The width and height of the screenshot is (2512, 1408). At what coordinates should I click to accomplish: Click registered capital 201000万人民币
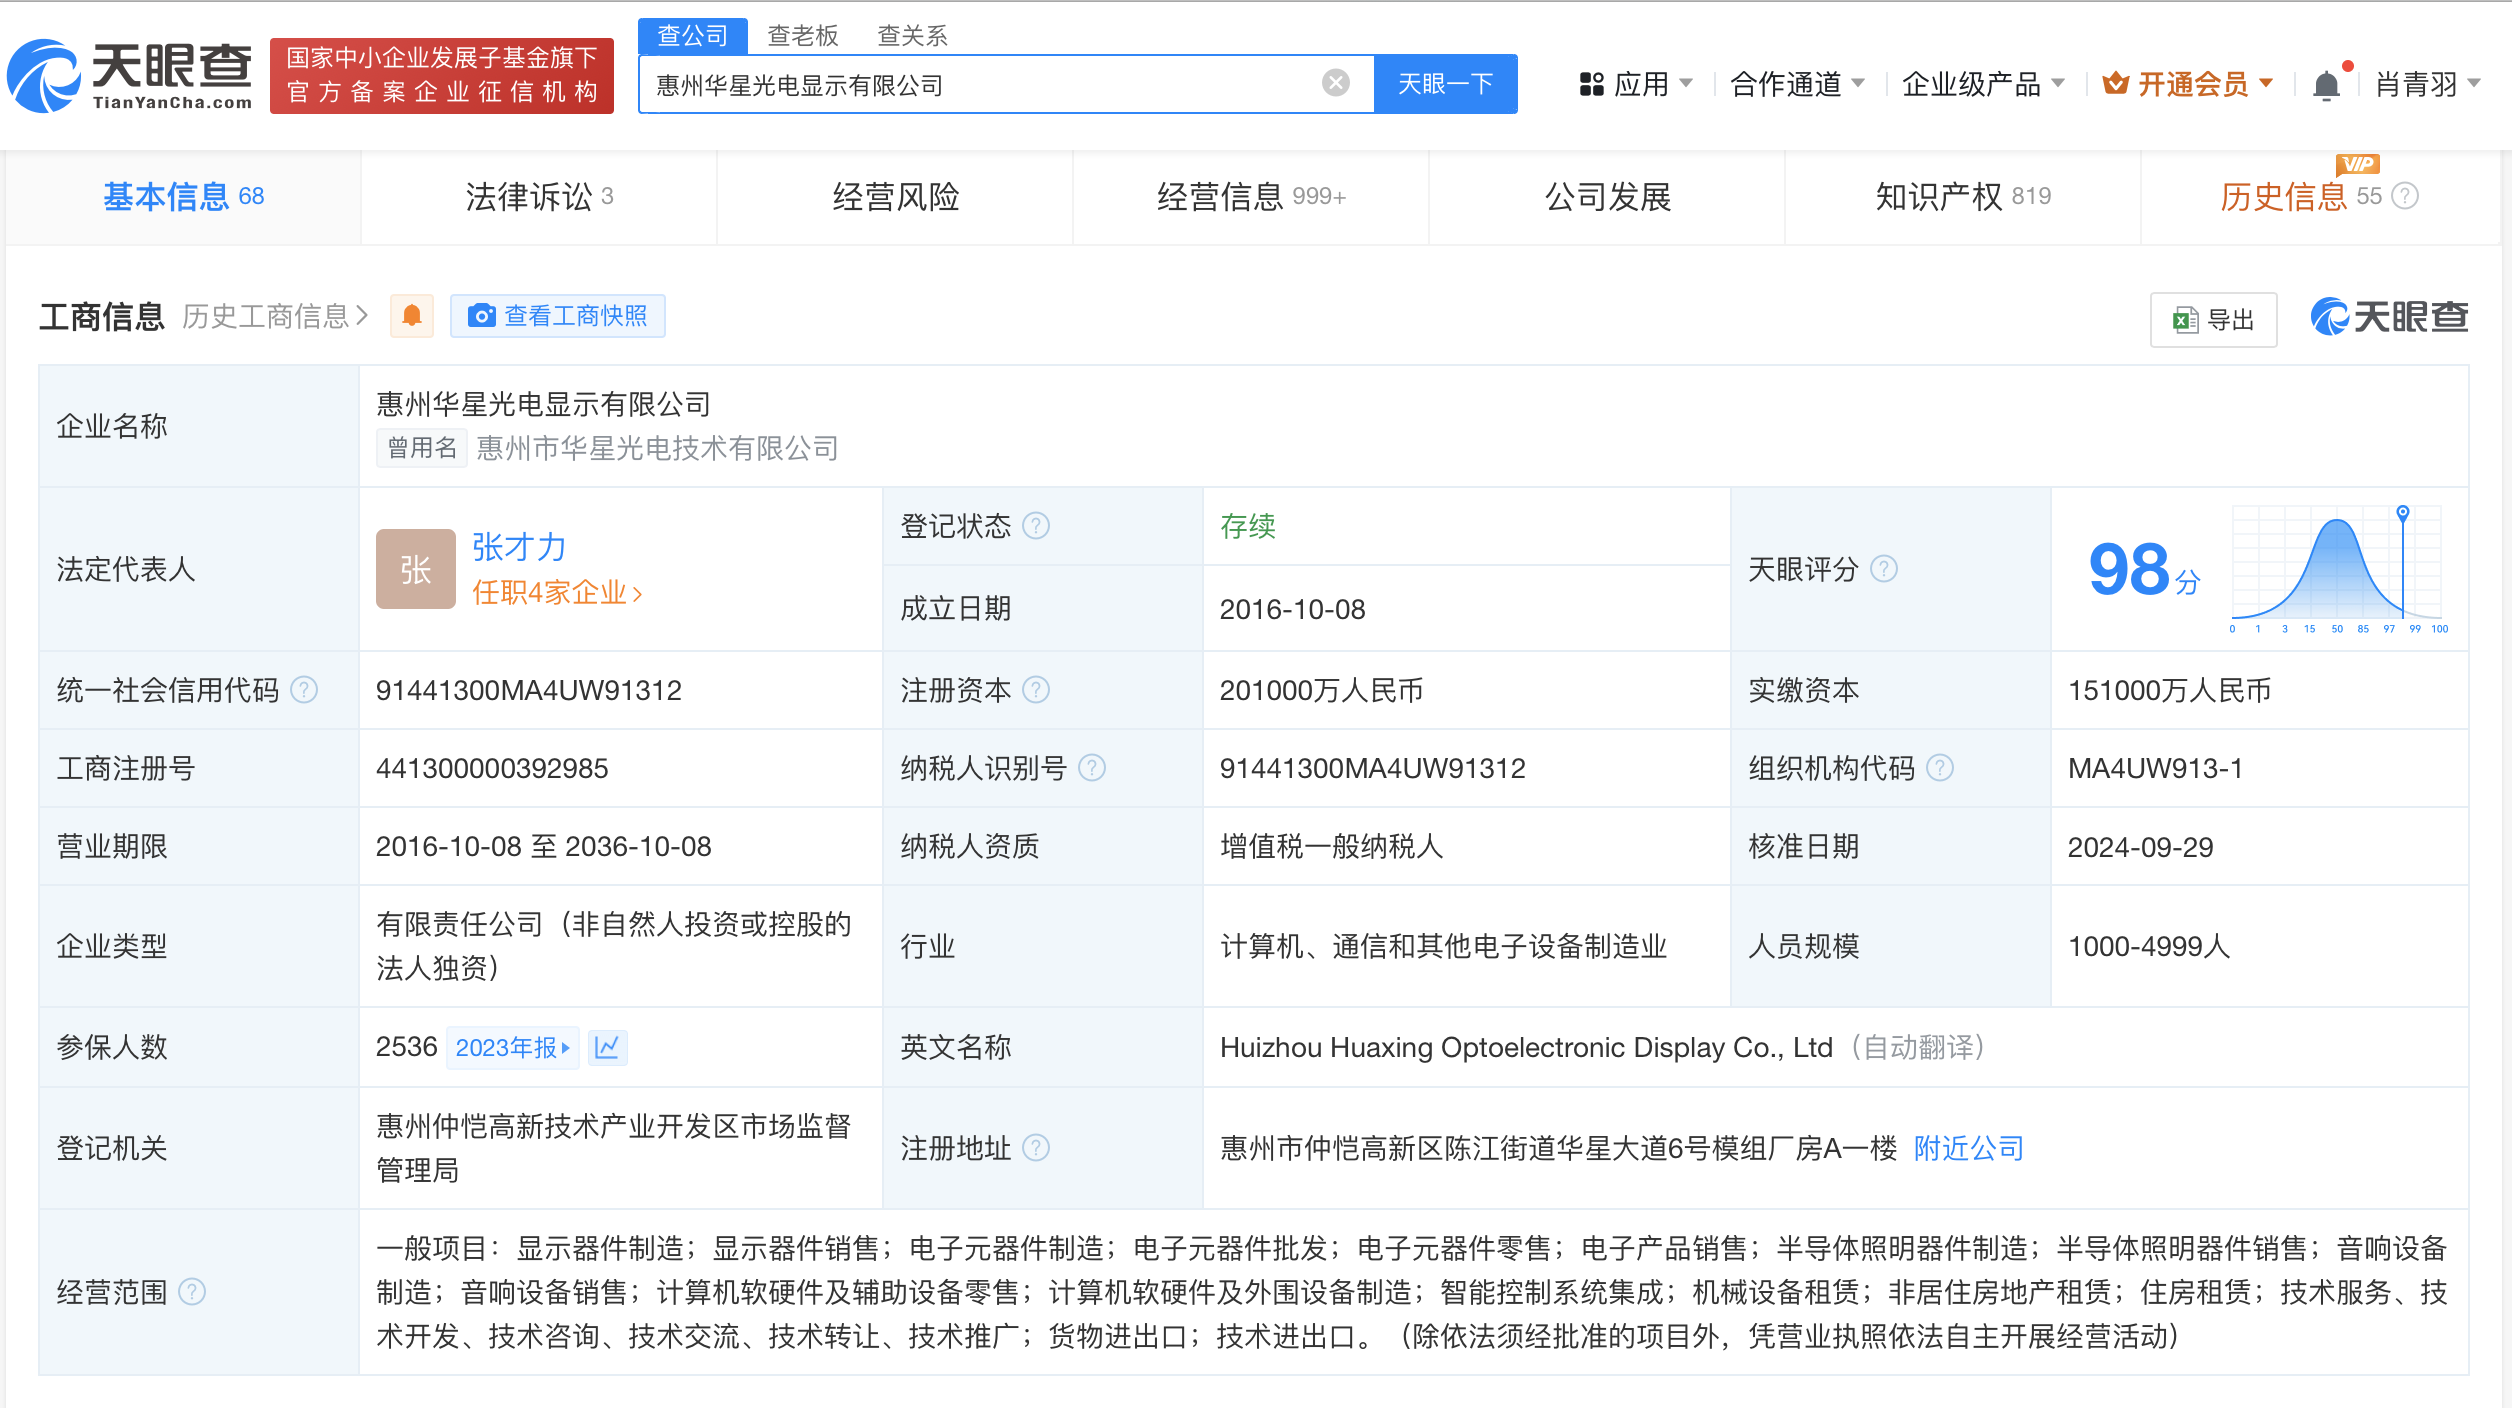pos(1321,690)
